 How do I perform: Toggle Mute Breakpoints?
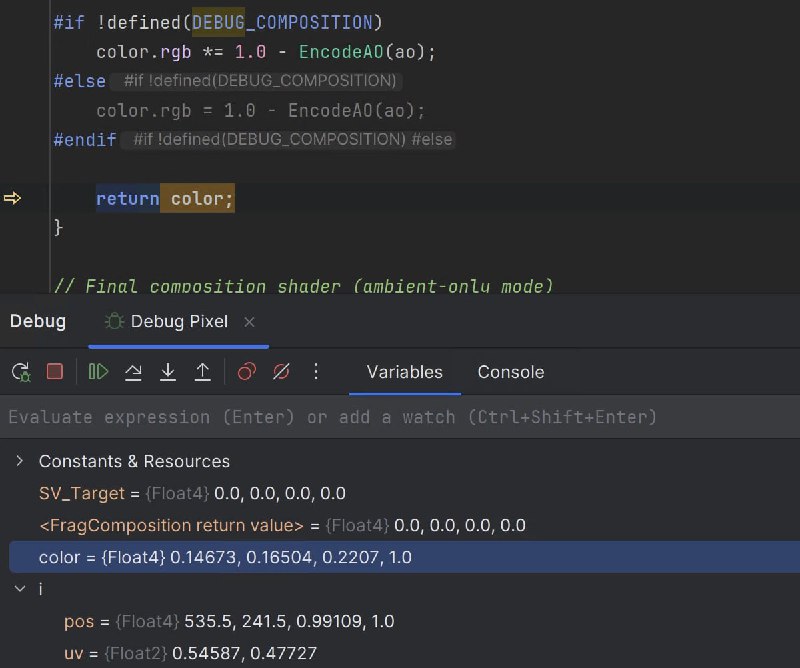tap(281, 372)
